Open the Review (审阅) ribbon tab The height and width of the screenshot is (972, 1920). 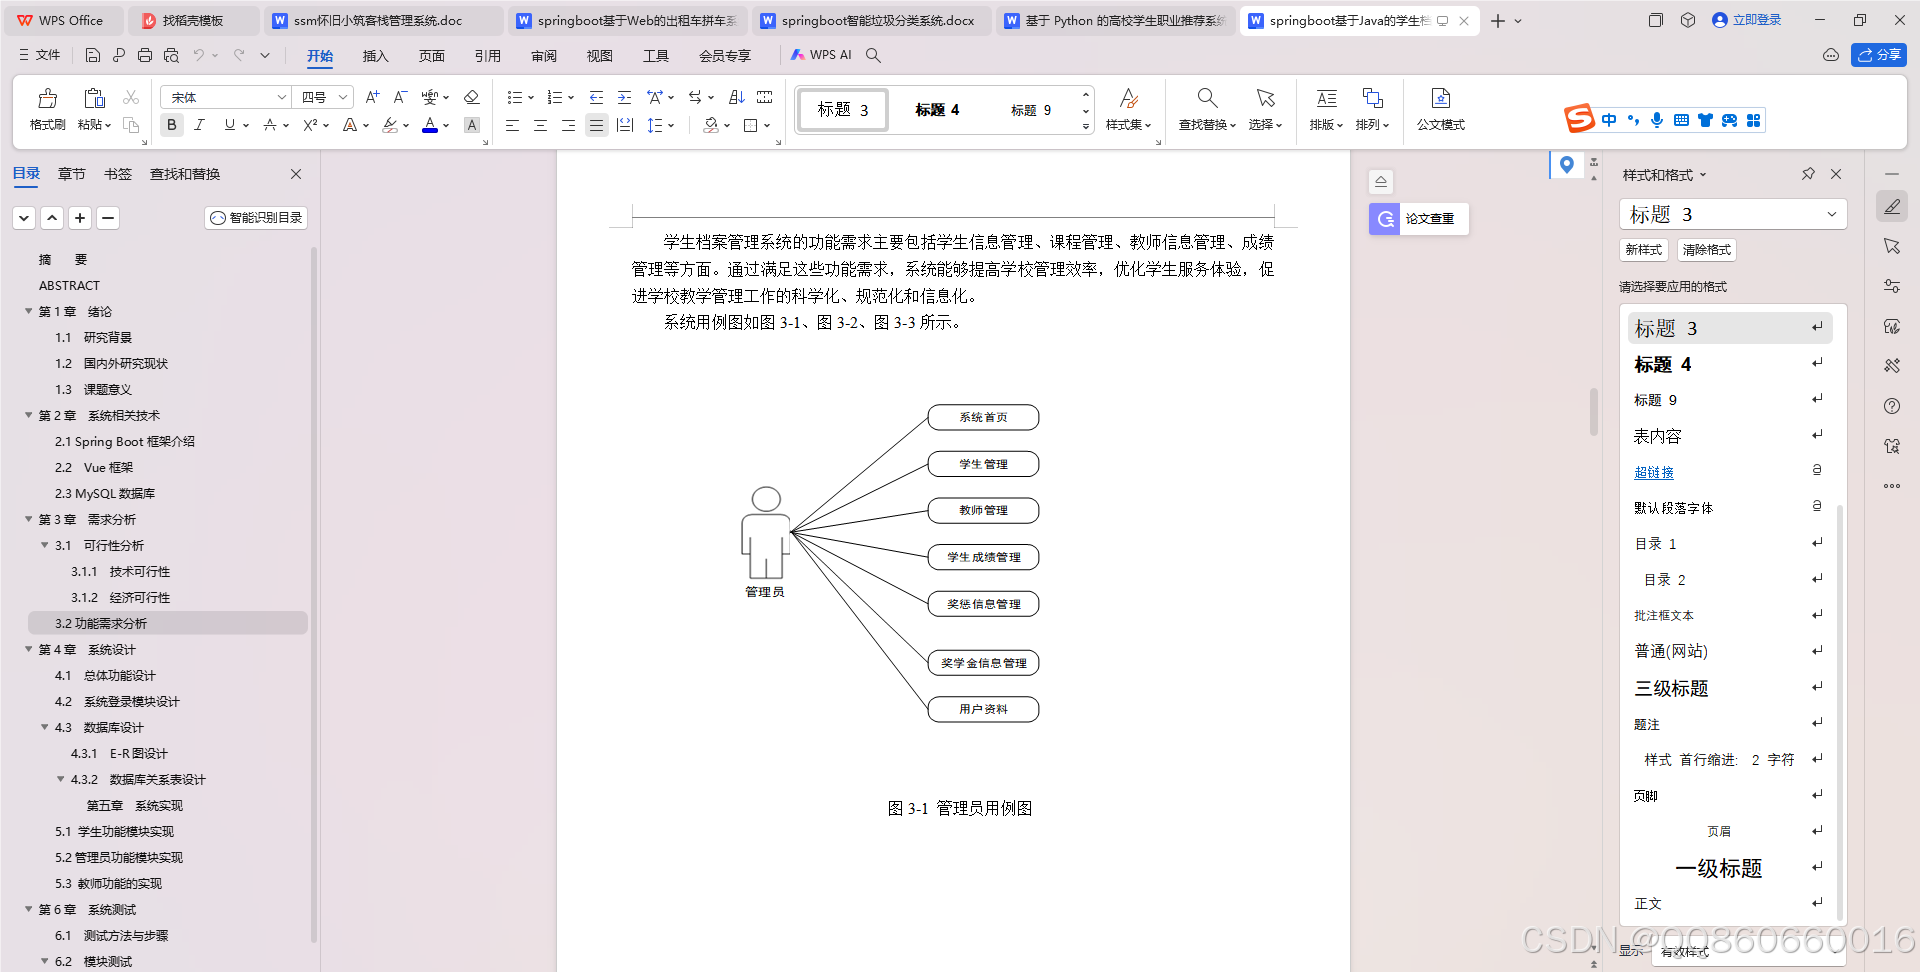click(x=543, y=56)
